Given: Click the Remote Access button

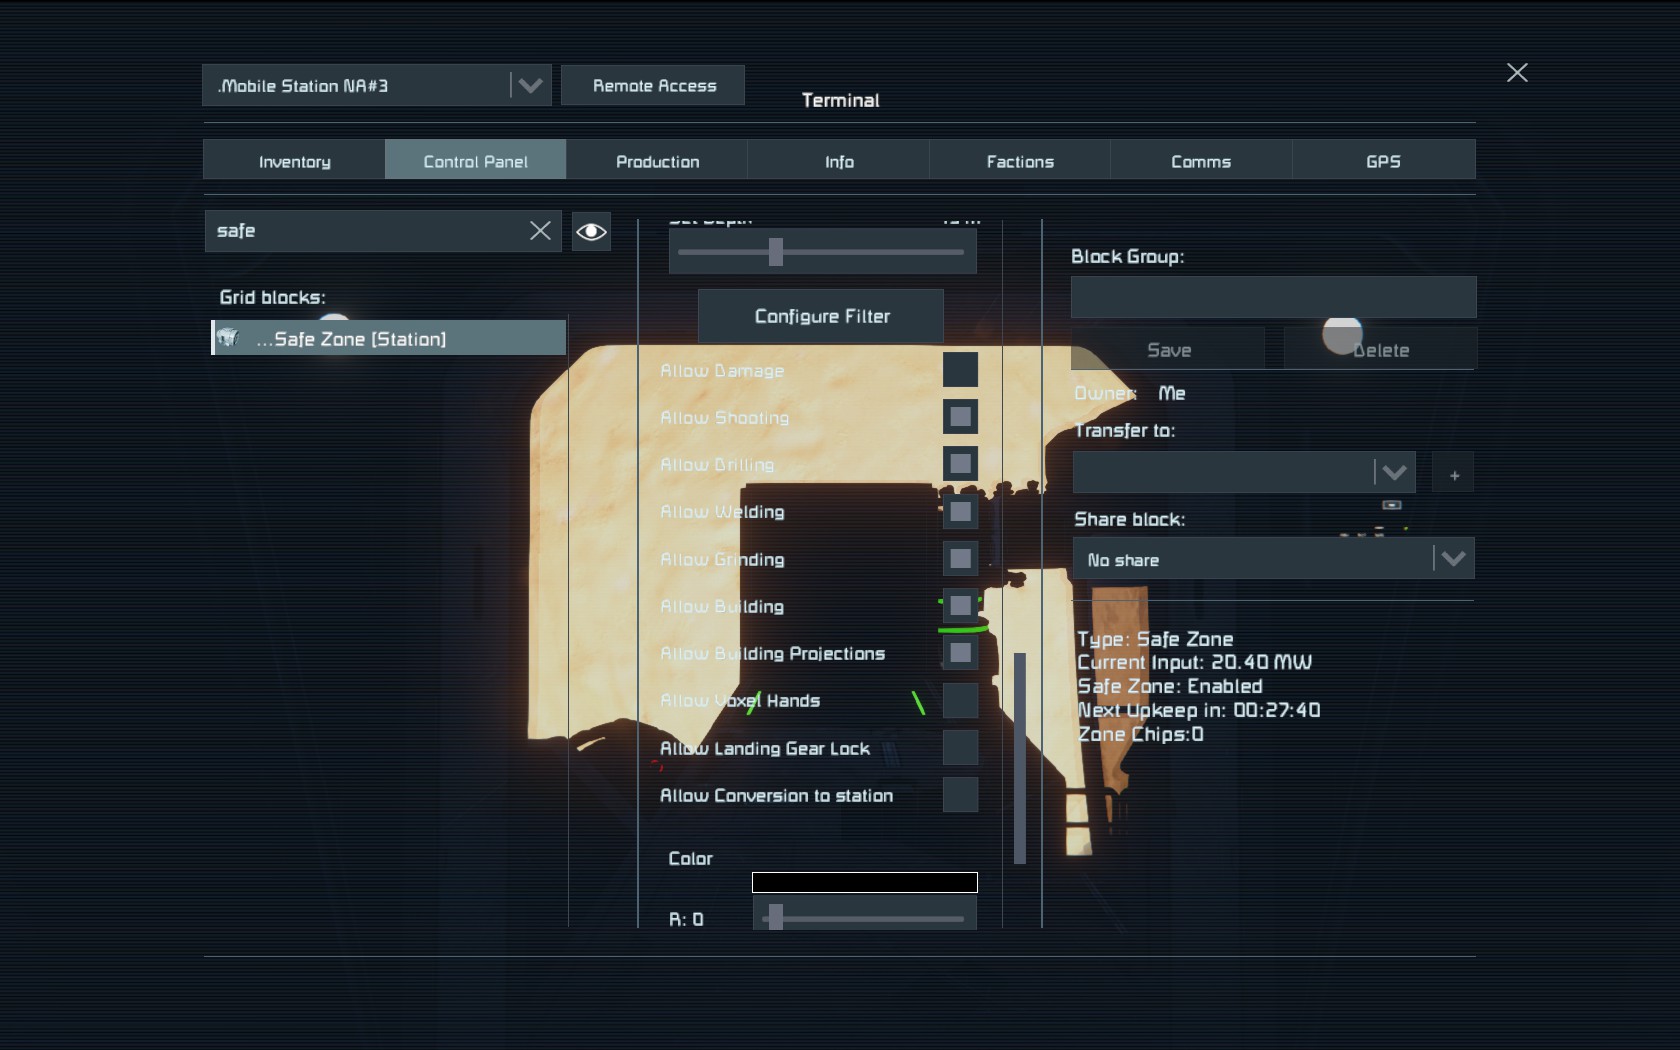Looking at the screenshot, I should pyautogui.click(x=654, y=86).
